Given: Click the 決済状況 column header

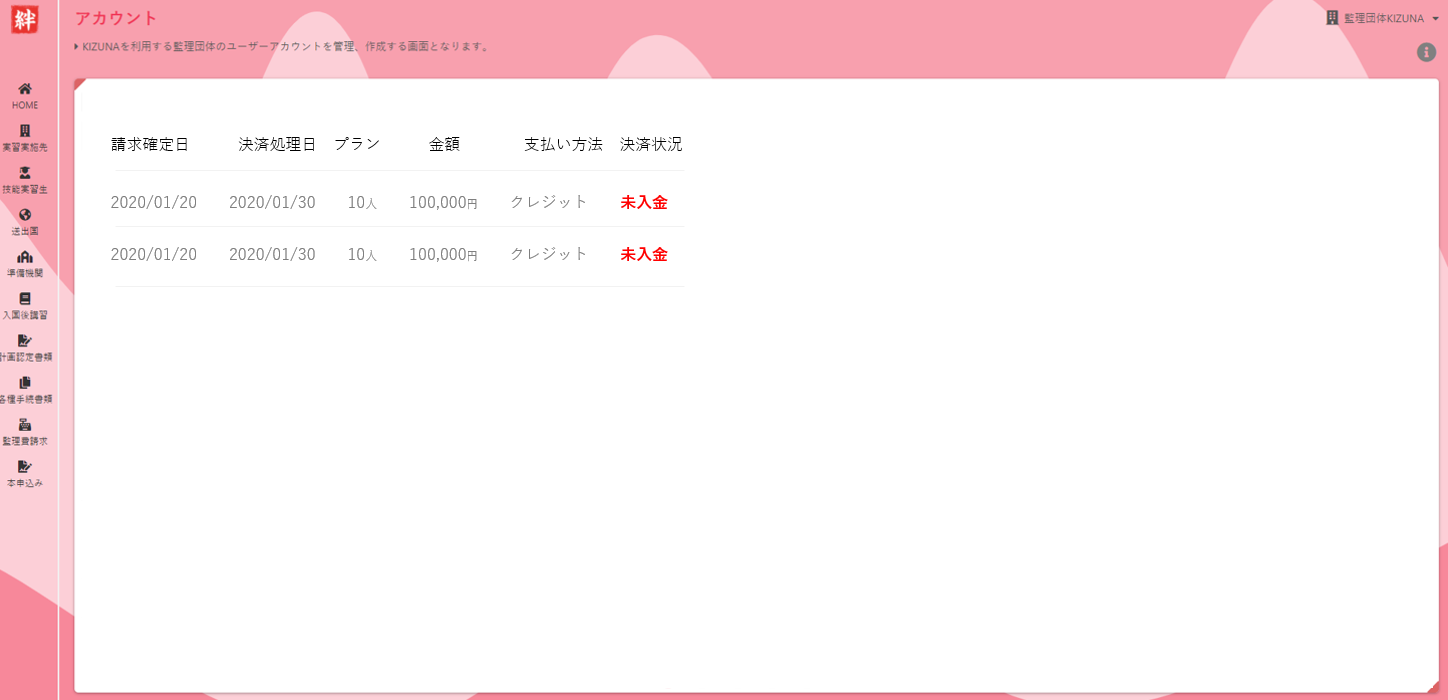Looking at the screenshot, I should click(x=651, y=144).
